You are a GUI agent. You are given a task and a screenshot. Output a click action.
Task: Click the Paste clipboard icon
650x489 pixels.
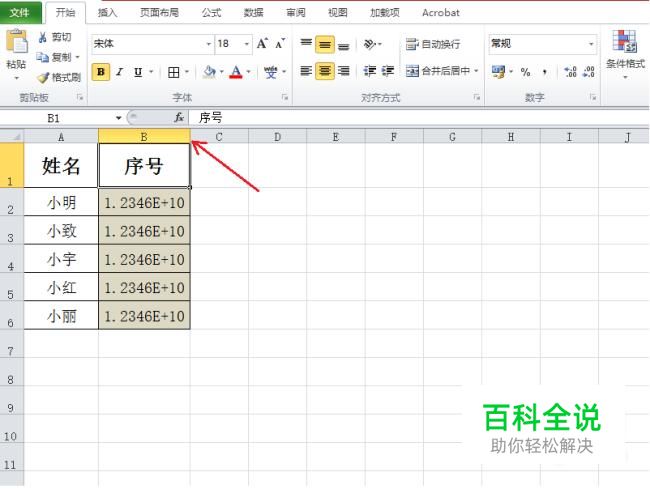(16, 42)
